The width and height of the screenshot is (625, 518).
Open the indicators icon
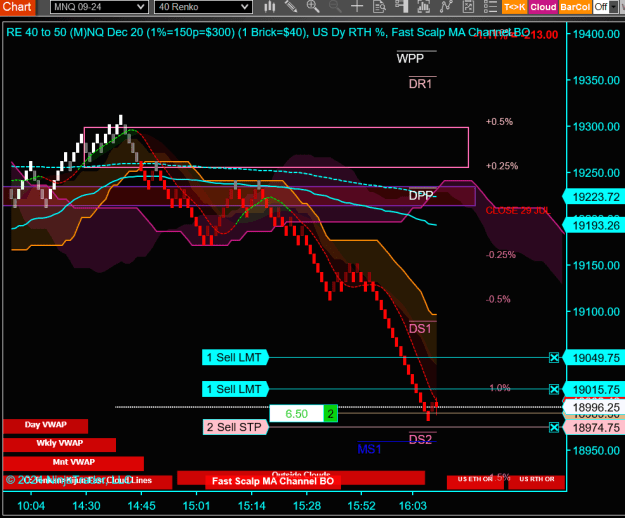pyautogui.click(x=424, y=6)
